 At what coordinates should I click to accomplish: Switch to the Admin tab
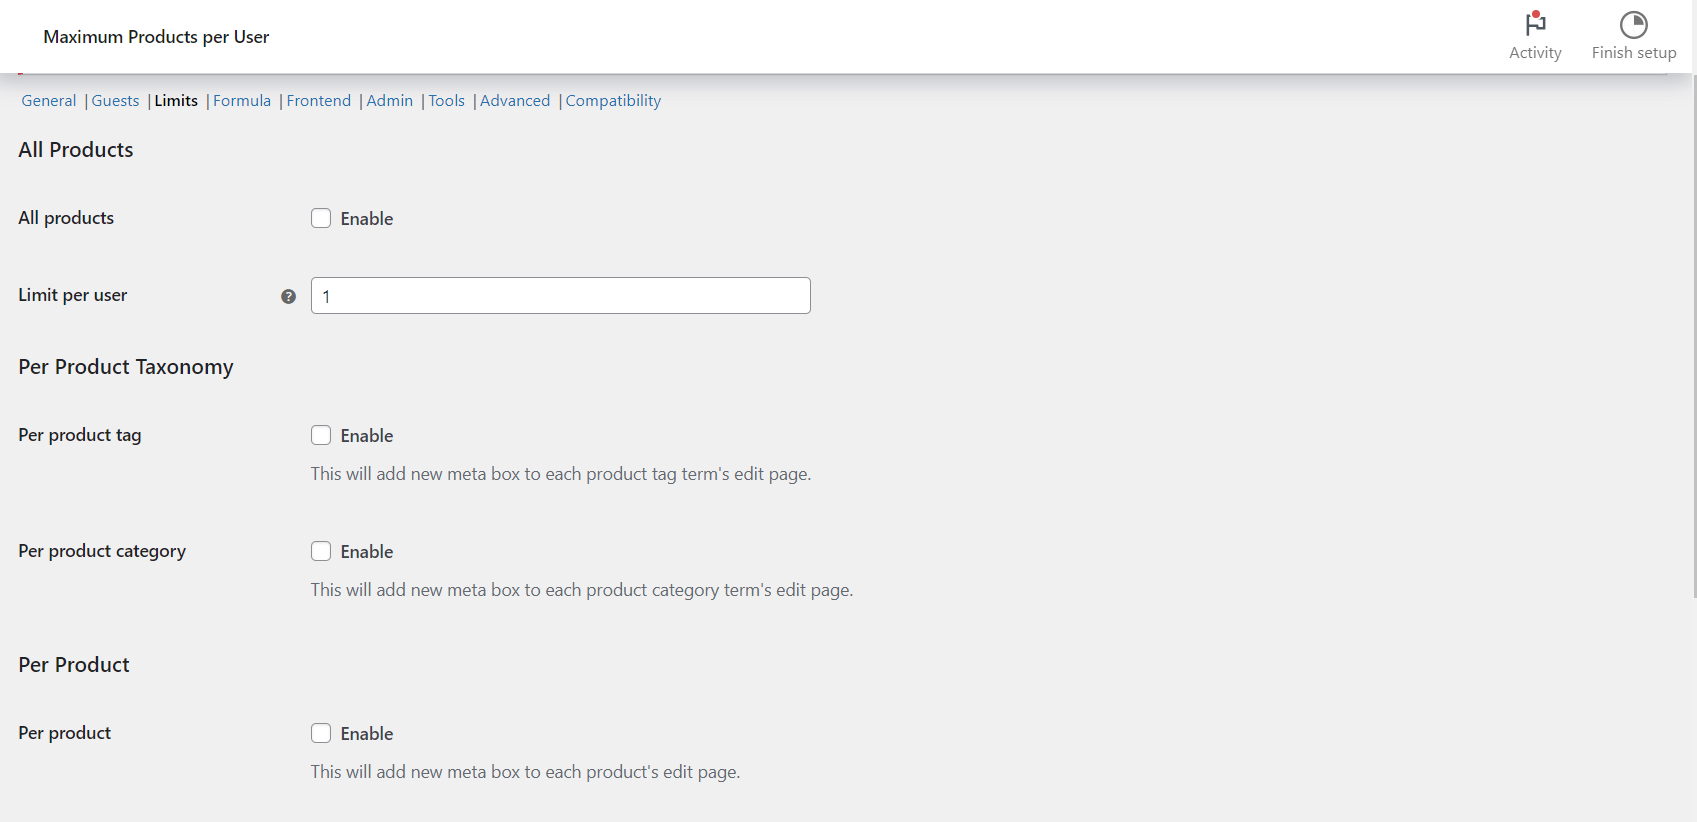390,101
